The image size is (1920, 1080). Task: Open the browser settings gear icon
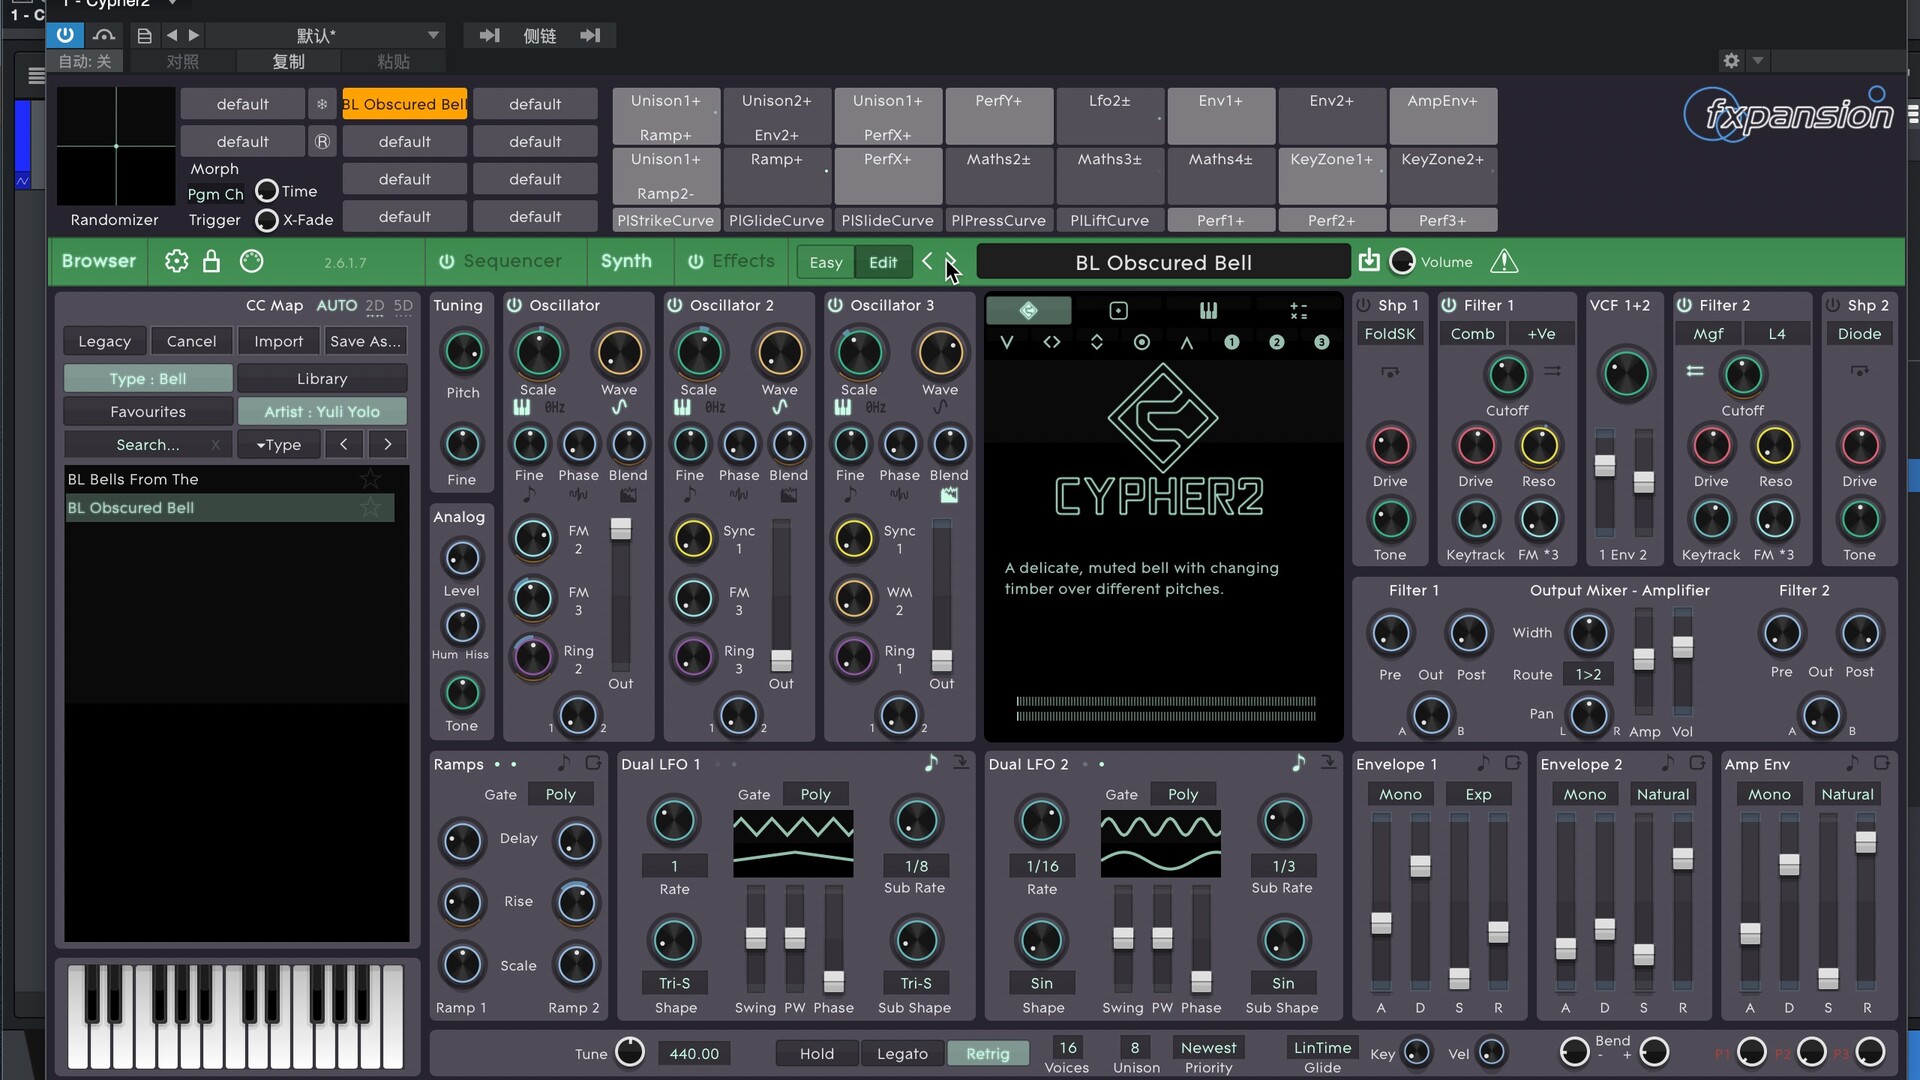coord(176,261)
